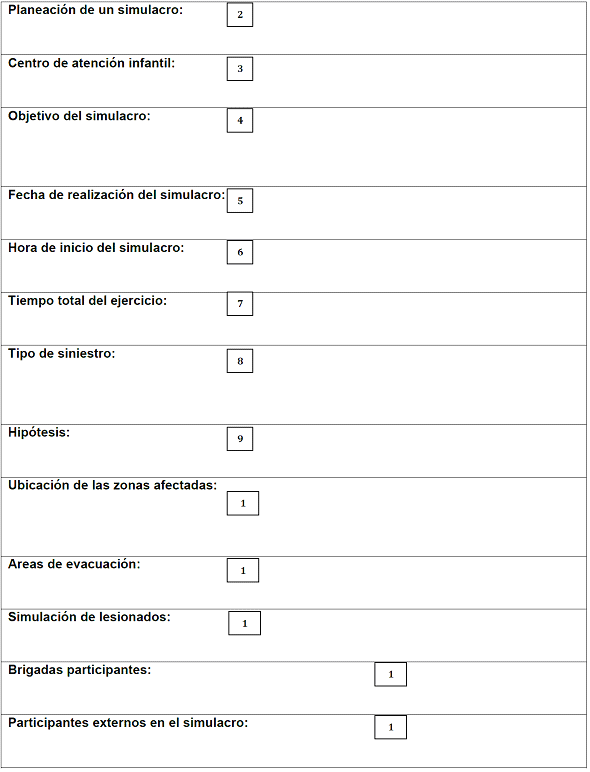
Task: Select the 'Centro de atención infantil:' label
Action: click(x=91, y=63)
